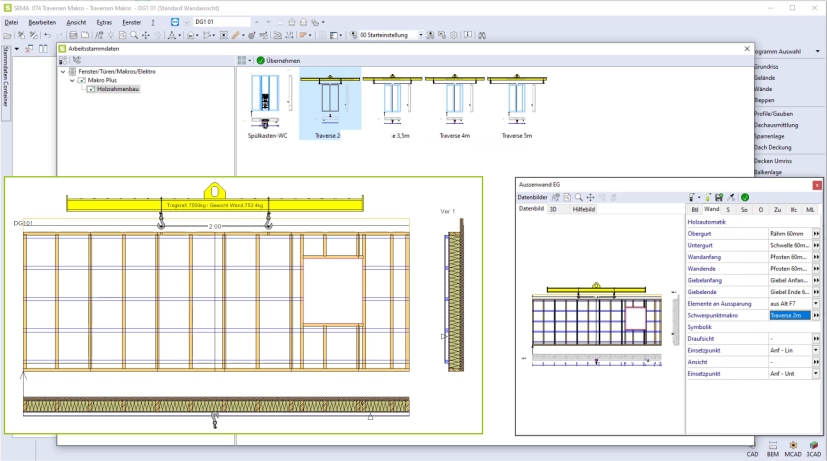Click the print icon in main toolbar
The image size is (827, 461).
tap(71, 35)
